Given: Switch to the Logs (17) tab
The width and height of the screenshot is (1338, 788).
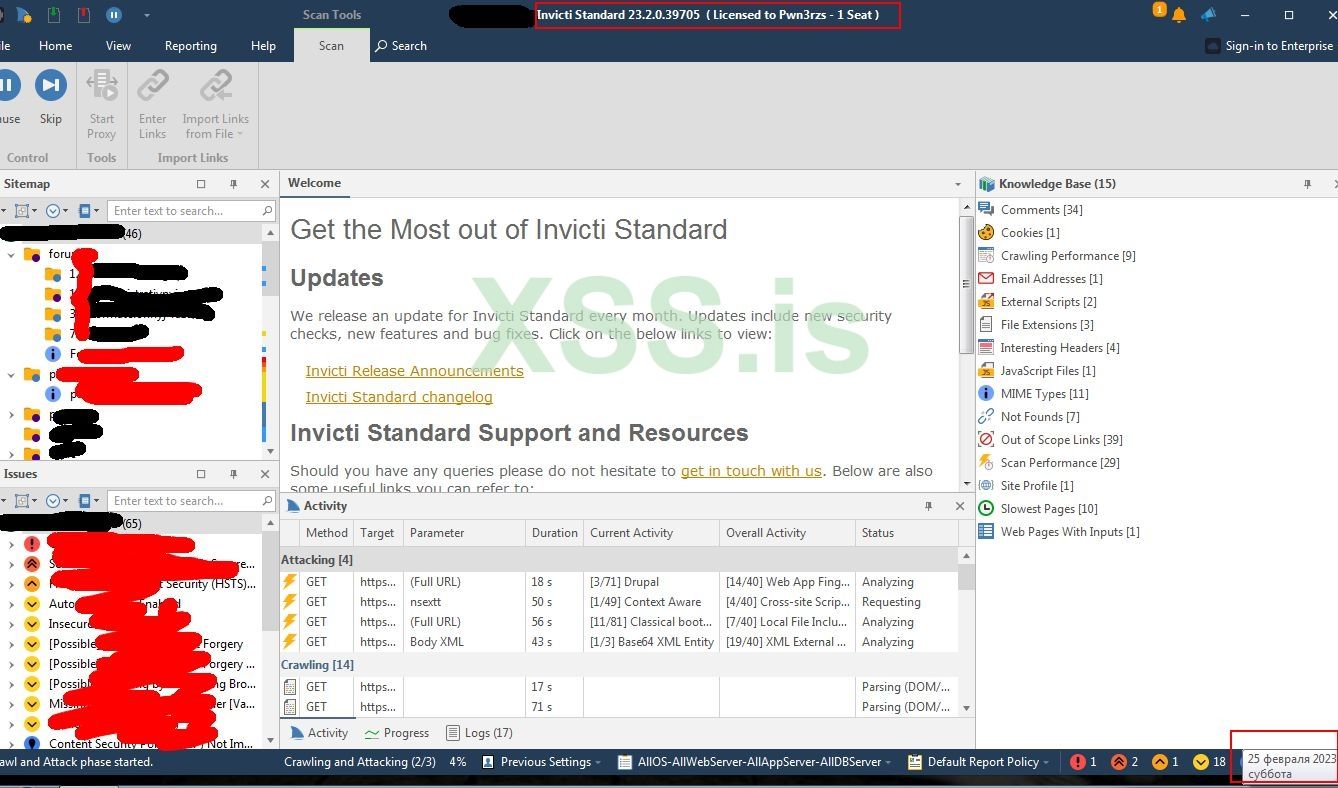Looking at the screenshot, I should tap(479, 733).
